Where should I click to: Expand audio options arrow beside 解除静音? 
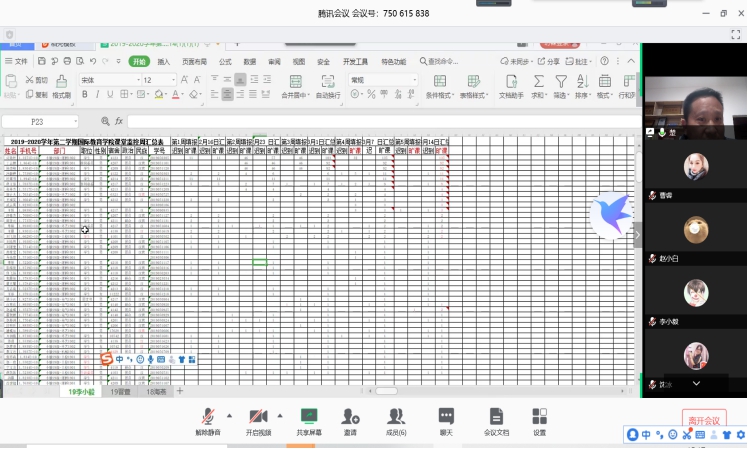[229, 415]
